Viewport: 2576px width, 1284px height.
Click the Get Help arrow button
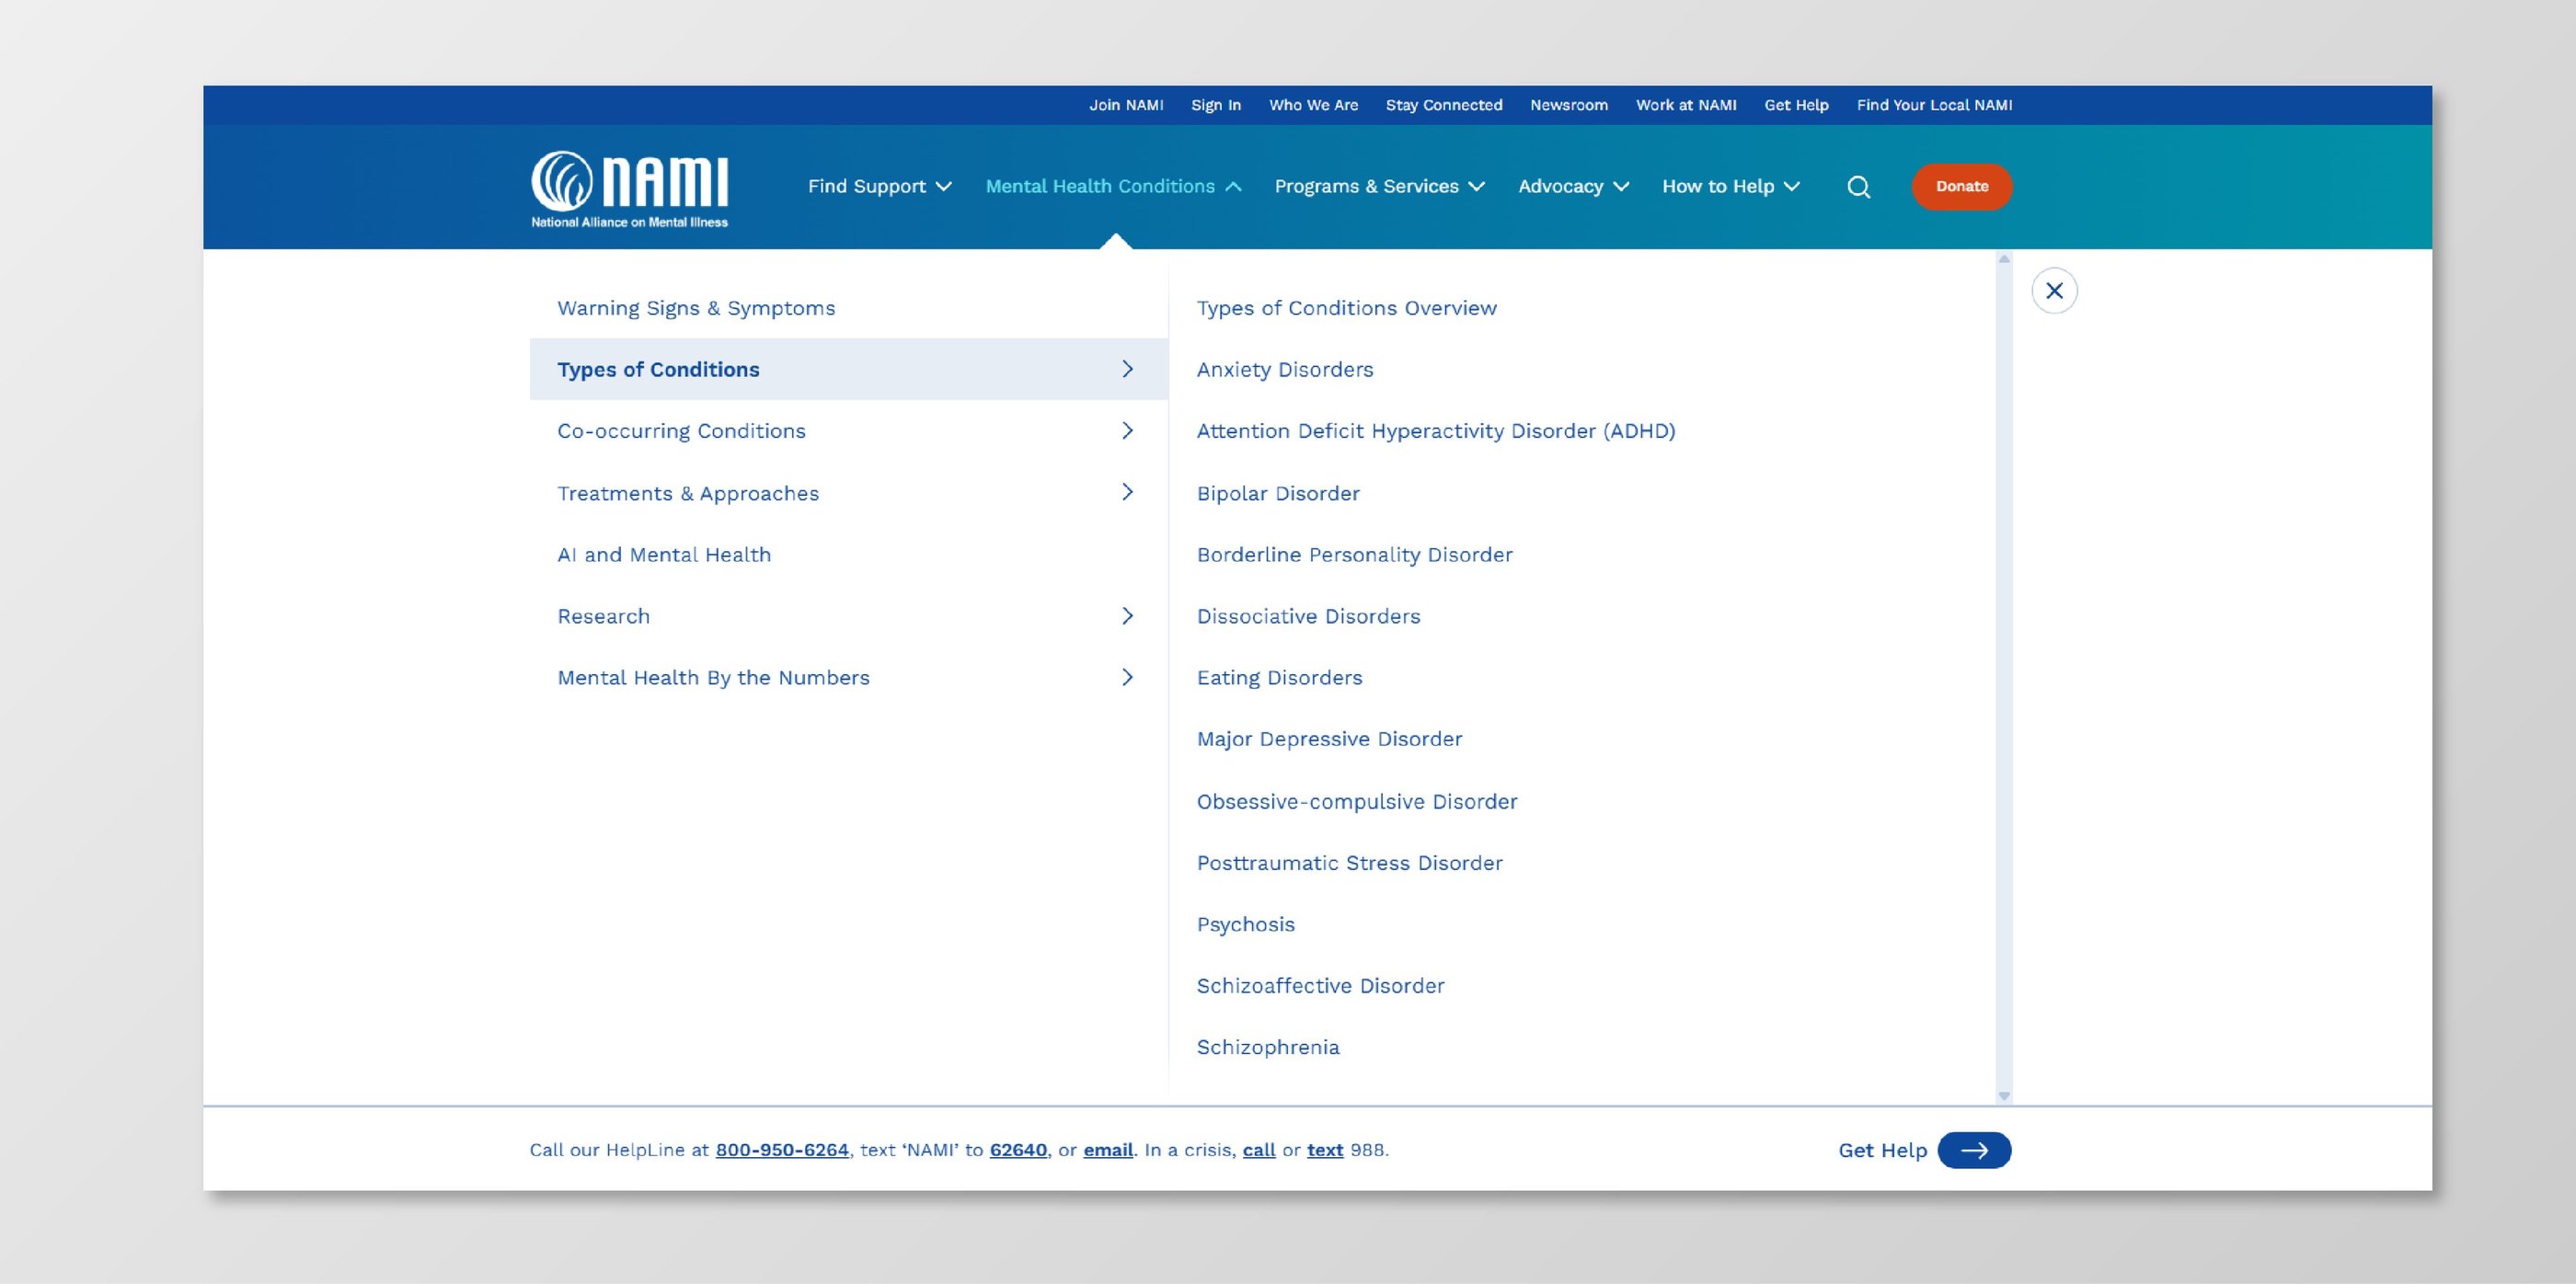(1973, 1150)
